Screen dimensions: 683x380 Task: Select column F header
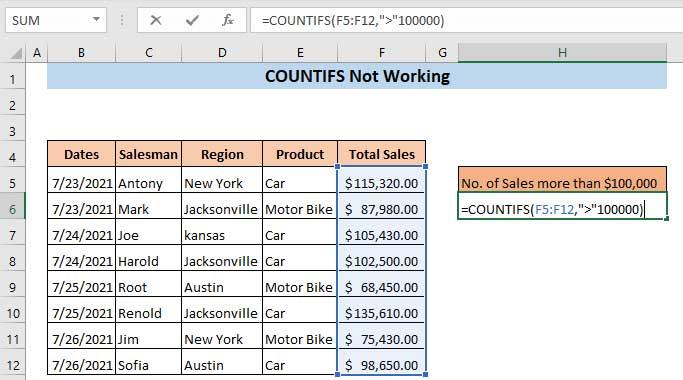[x=382, y=53]
